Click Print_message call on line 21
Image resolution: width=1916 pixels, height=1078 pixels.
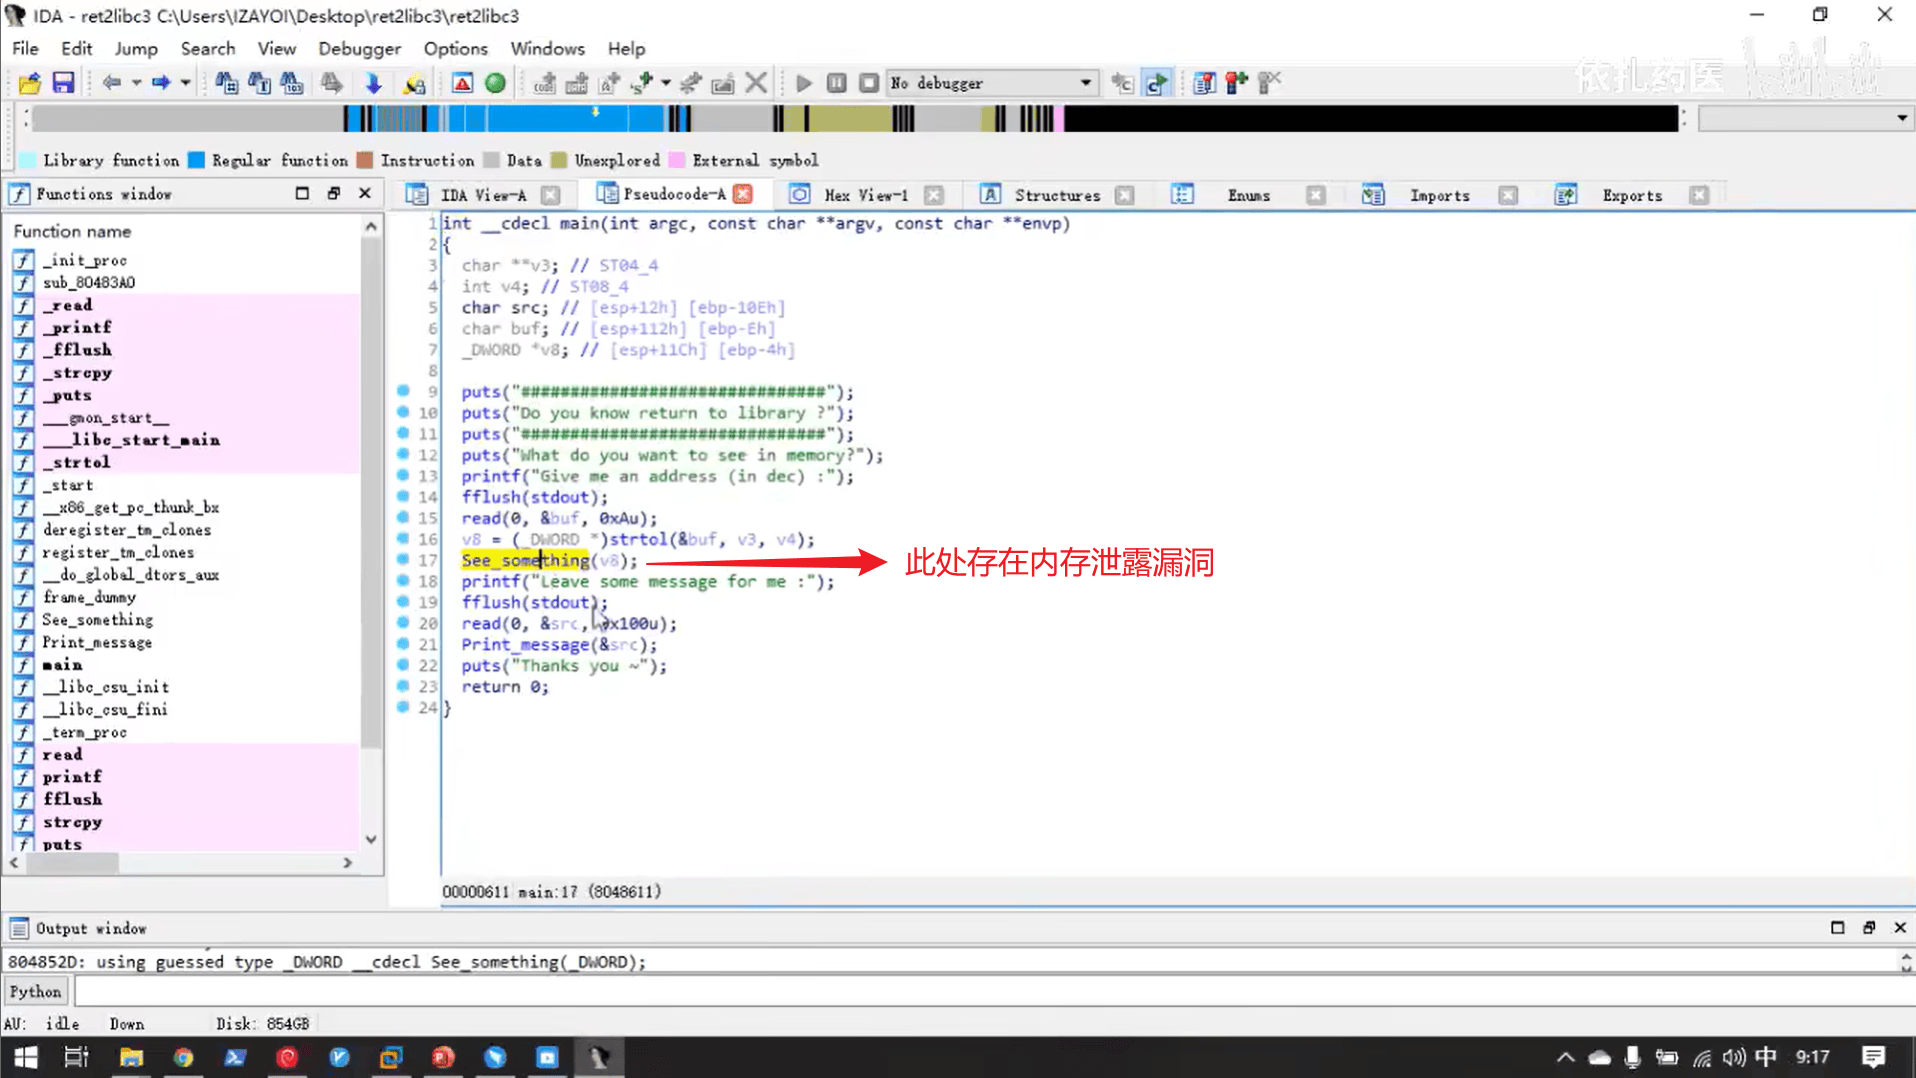[x=525, y=644]
